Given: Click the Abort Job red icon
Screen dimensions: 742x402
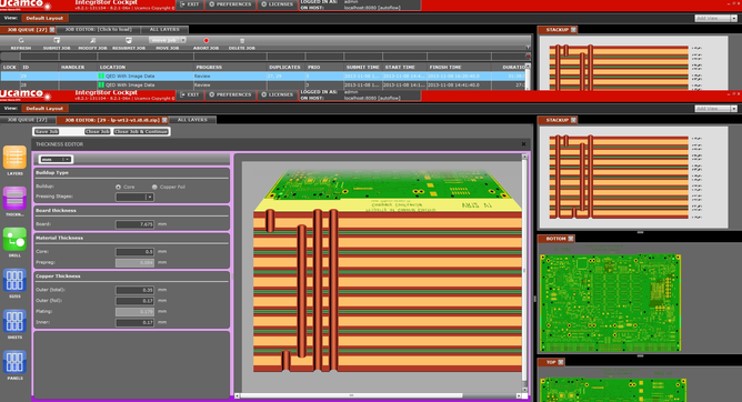Looking at the screenshot, I should pos(206,42).
